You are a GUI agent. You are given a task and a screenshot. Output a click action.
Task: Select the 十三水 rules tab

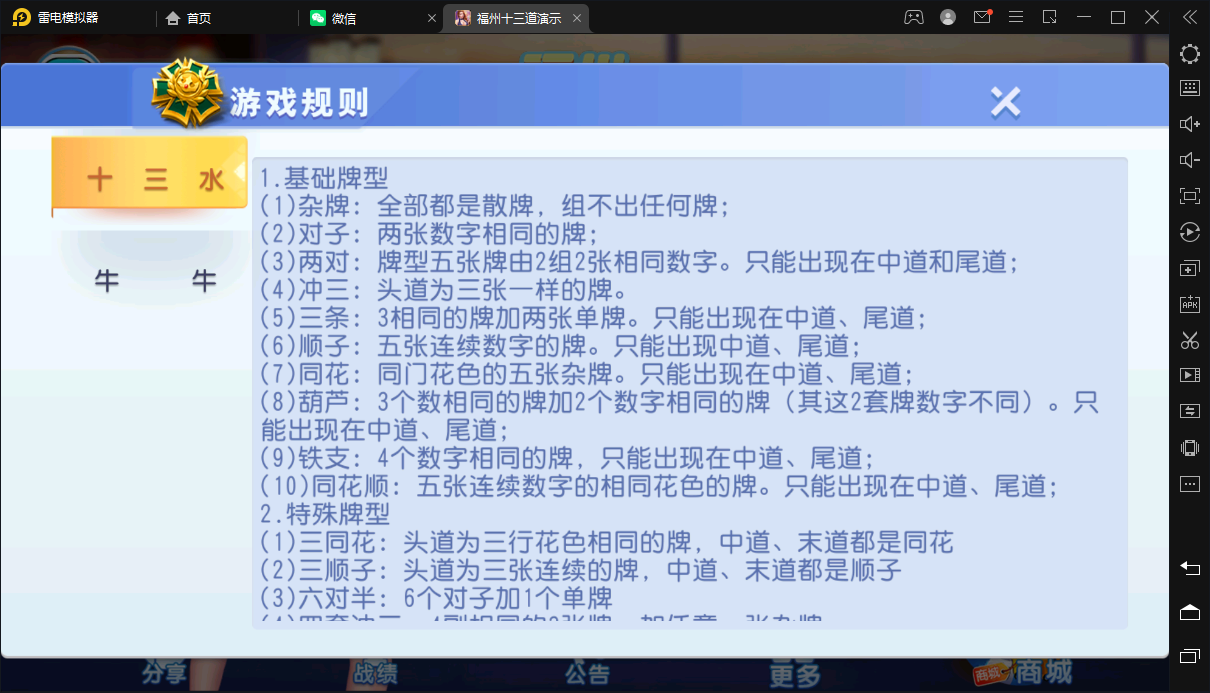click(x=150, y=179)
